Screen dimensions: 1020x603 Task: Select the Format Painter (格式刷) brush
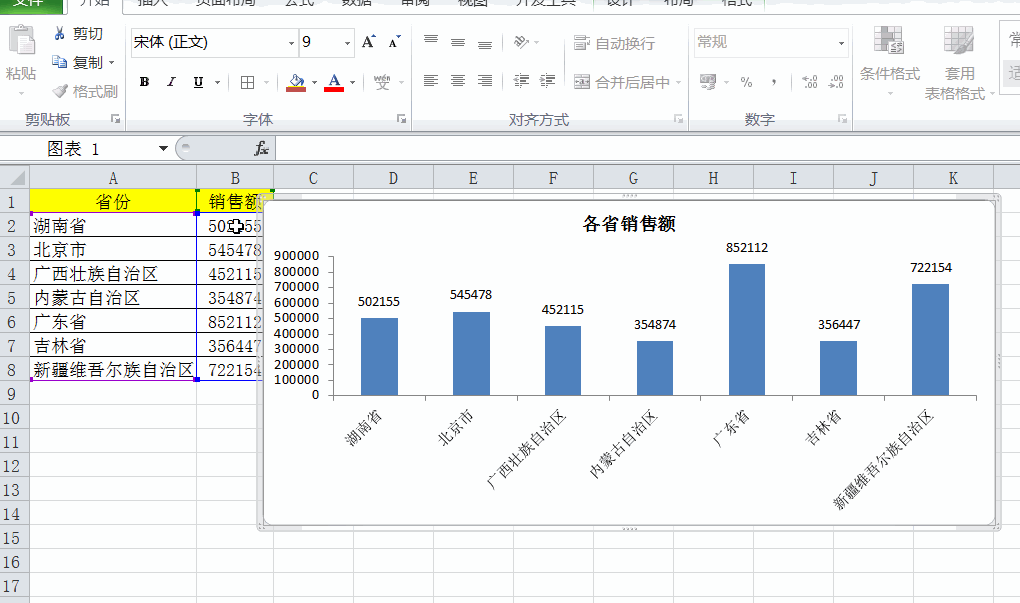[60, 91]
